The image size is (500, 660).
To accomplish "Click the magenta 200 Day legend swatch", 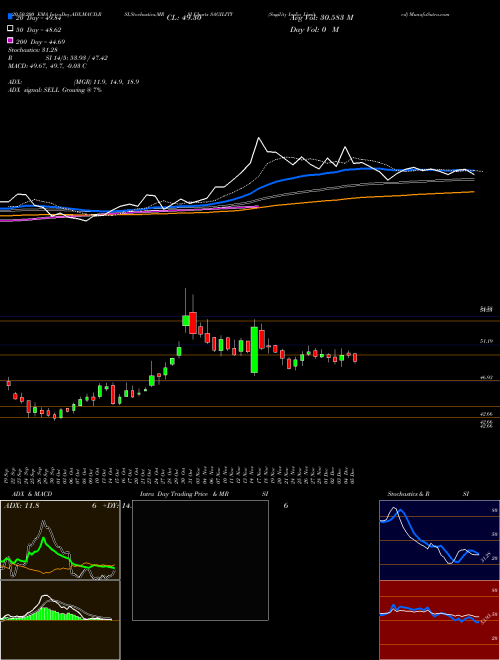I will 10,41.
